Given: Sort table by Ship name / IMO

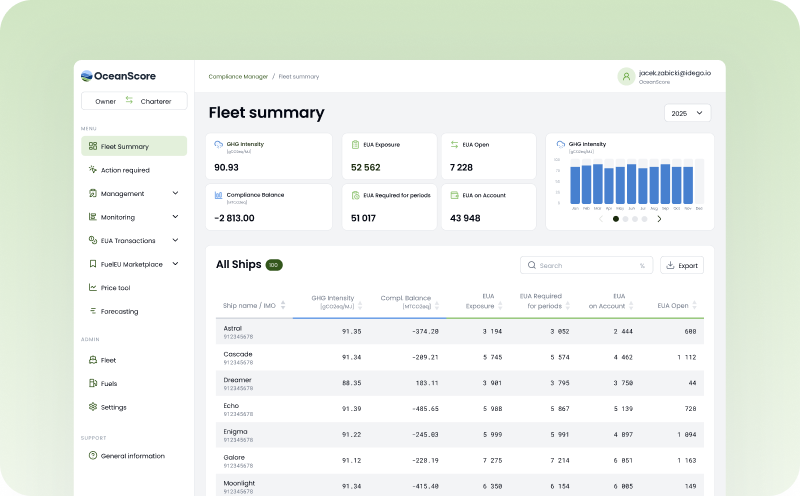Looking at the screenshot, I should [x=283, y=305].
